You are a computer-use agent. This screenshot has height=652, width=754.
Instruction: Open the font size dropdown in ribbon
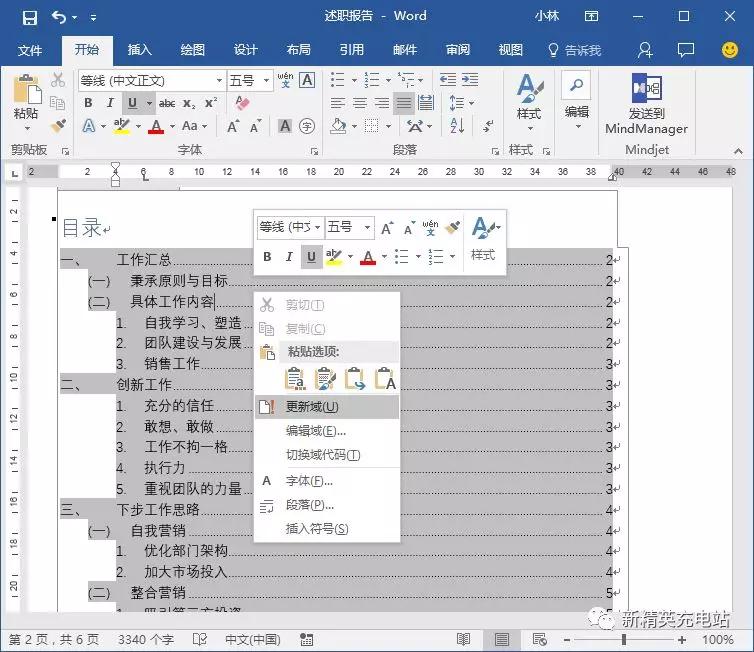[x=266, y=80]
